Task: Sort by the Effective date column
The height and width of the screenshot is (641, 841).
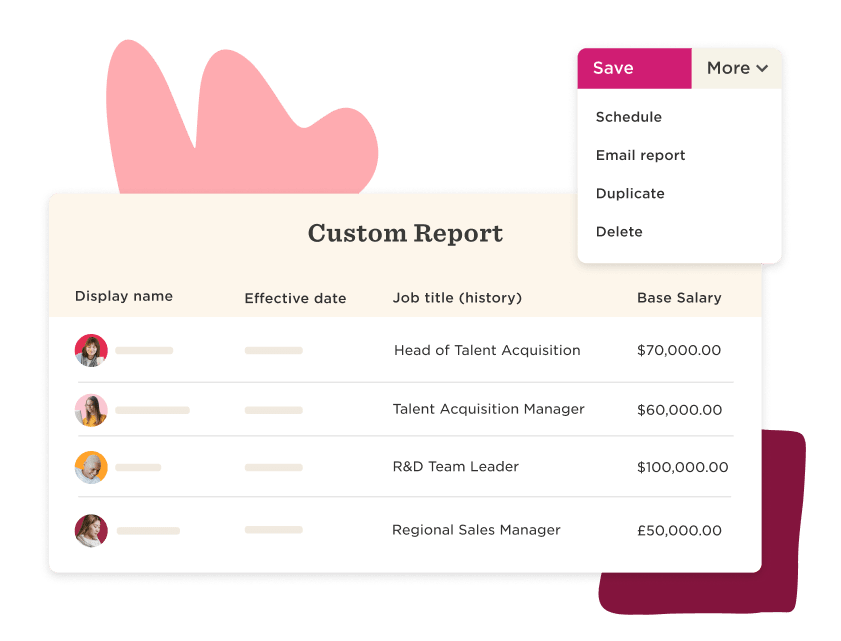Action: coord(295,298)
